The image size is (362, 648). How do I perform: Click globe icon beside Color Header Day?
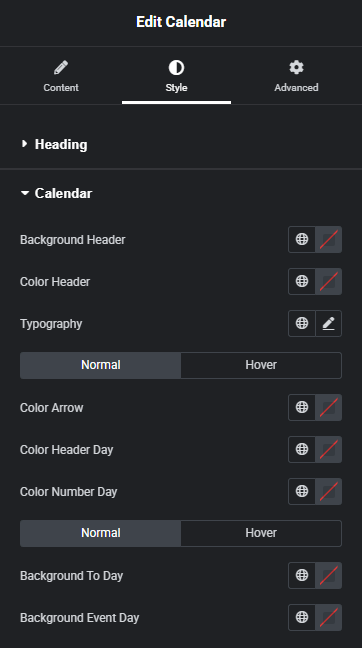[x=302, y=449]
